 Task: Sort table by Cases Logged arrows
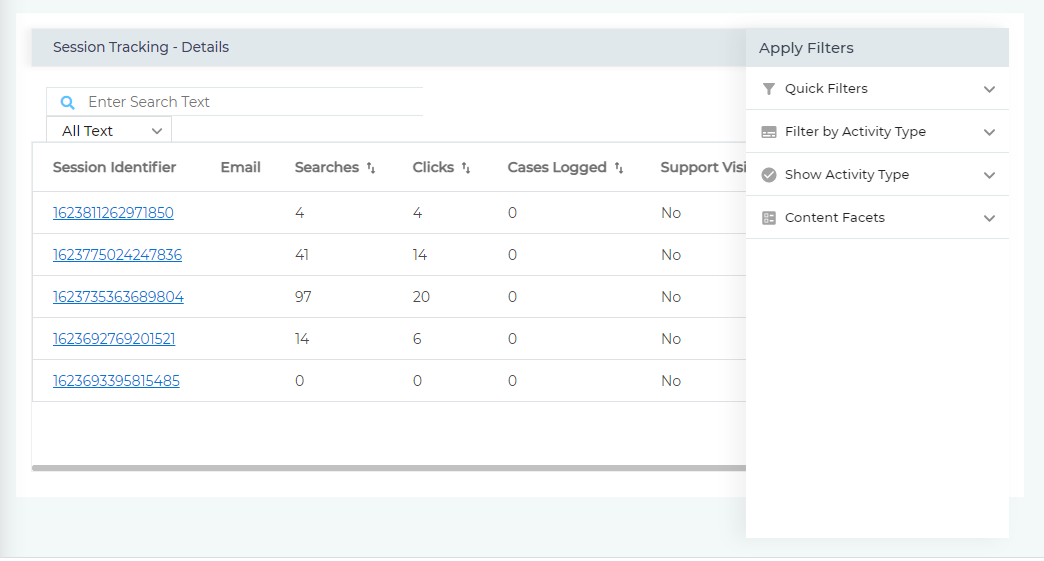point(619,168)
